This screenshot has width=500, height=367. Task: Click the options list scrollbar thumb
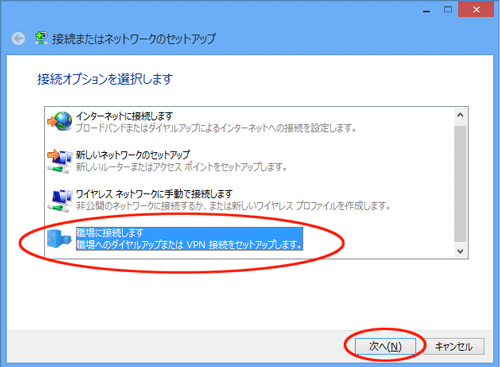coord(460,184)
